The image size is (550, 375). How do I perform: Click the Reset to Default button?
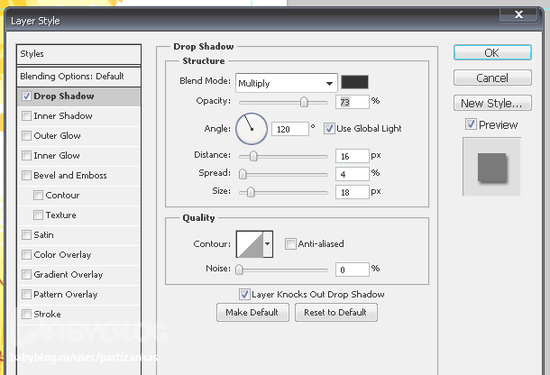point(336,312)
